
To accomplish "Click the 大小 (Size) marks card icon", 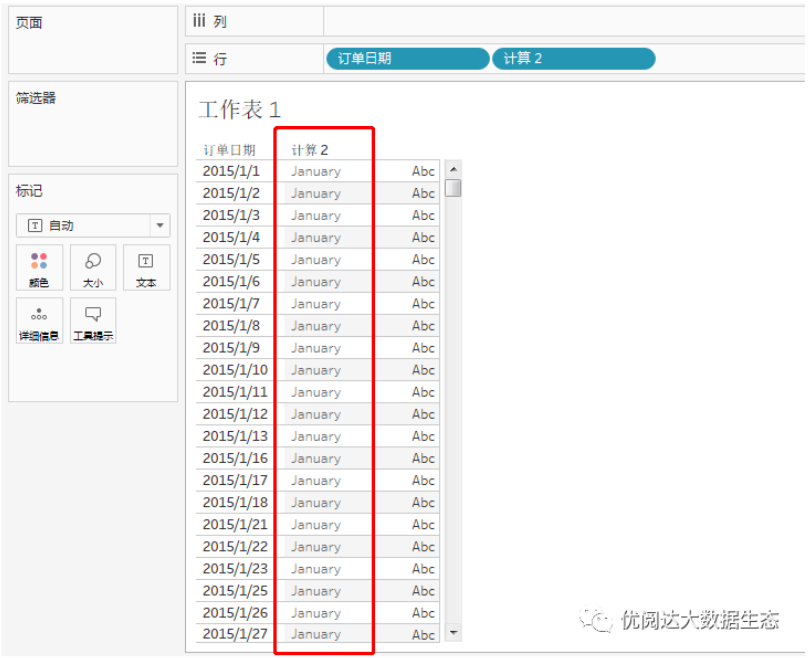I will tap(92, 268).
